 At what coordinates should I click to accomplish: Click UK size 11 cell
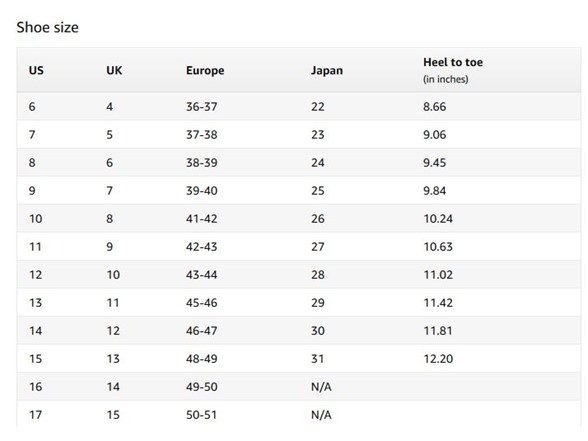[113, 303]
